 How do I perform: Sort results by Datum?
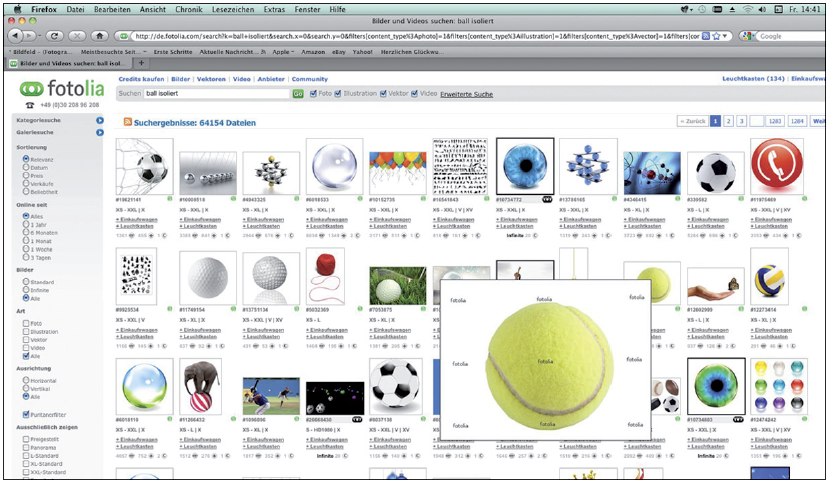(26, 167)
